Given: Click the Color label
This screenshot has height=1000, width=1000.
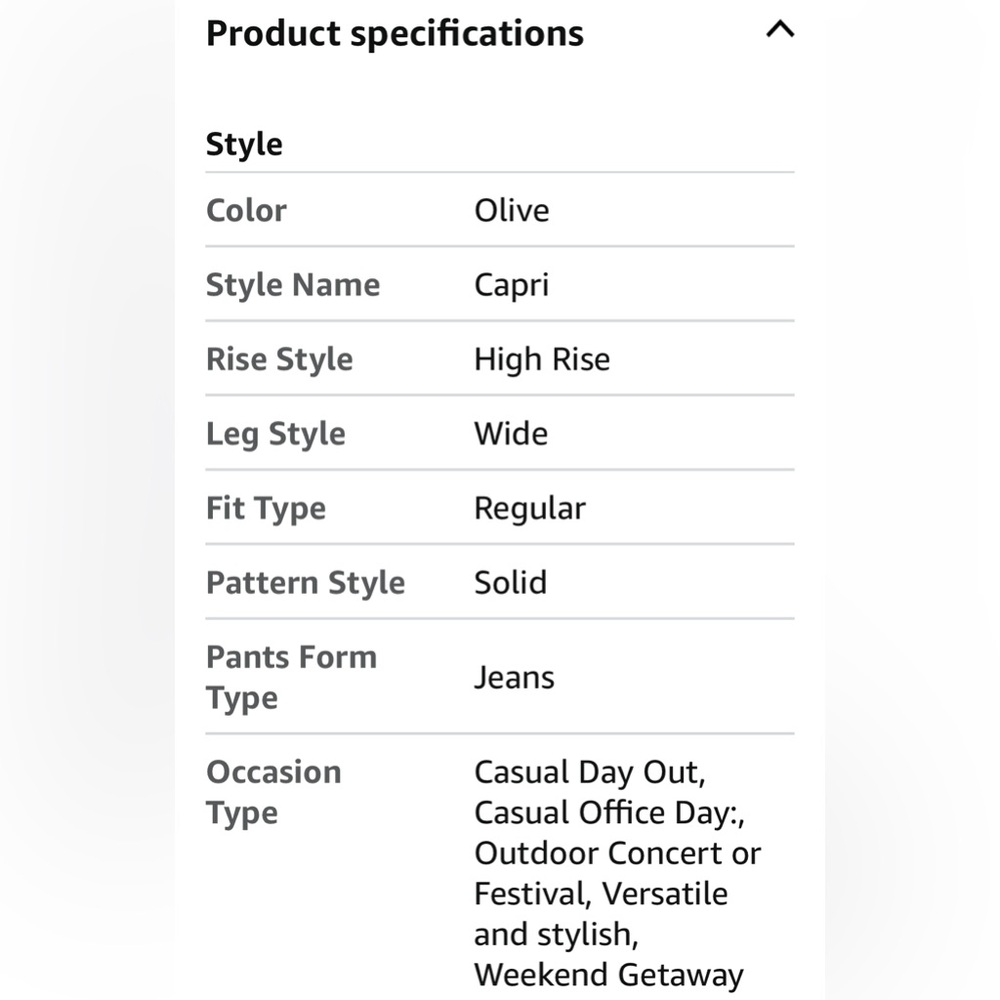Looking at the screenshot, I should tap(246, 210).
